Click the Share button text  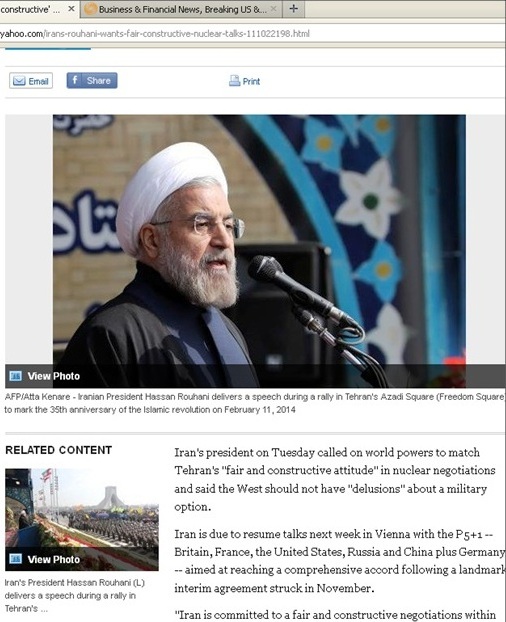[x=98, y=81]
